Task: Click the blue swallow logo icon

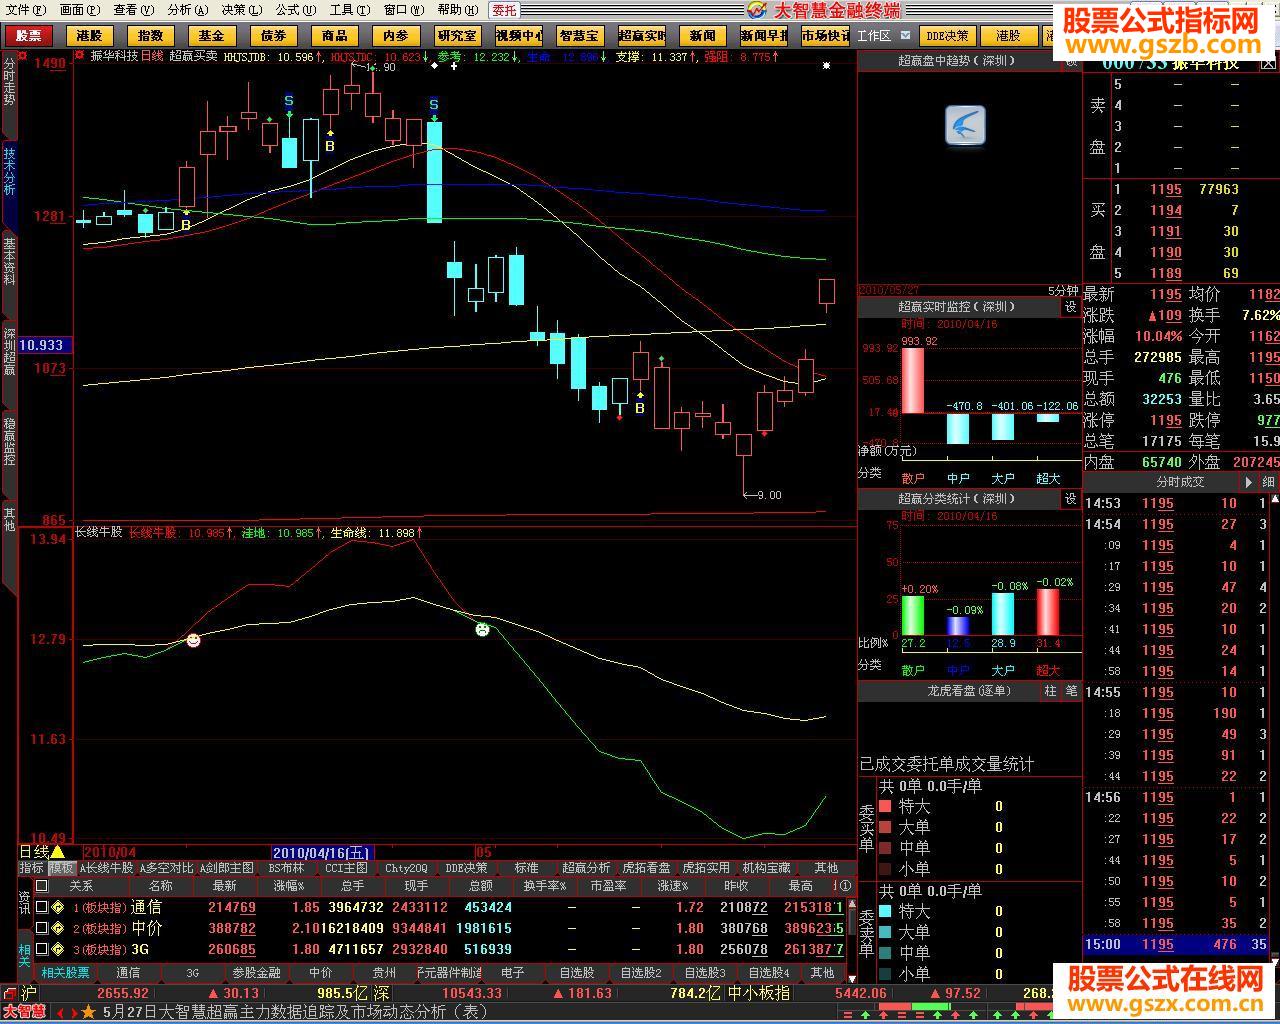Action: pyautogui.click(x=965, y=126)
